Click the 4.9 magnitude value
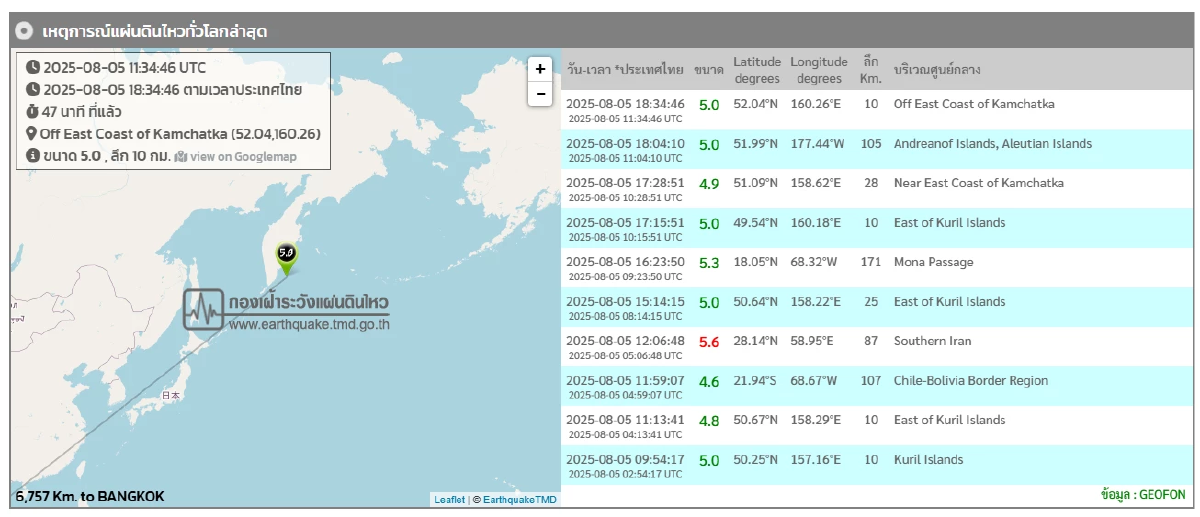 pyautogui.click(x=709, y=184)
